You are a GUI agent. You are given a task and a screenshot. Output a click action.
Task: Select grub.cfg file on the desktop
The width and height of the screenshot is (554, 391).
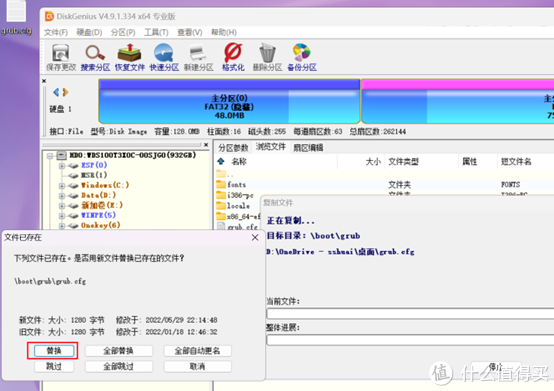click(16, 18)
